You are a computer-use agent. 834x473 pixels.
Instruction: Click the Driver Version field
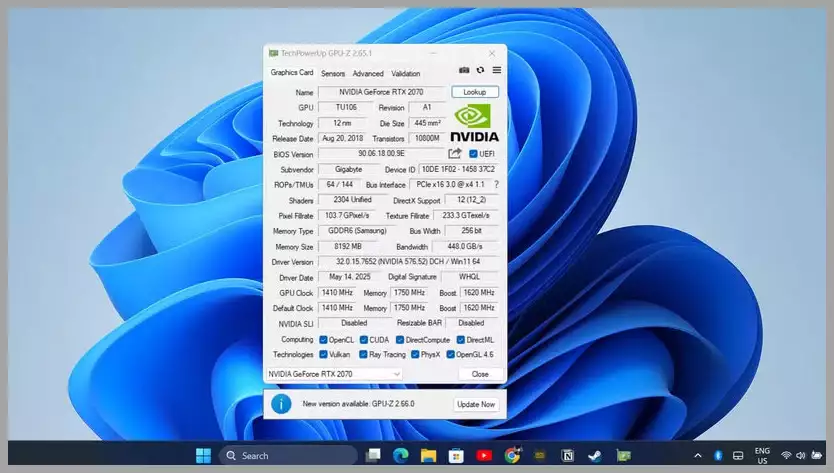pyautogui.click(x=408, y=262)
